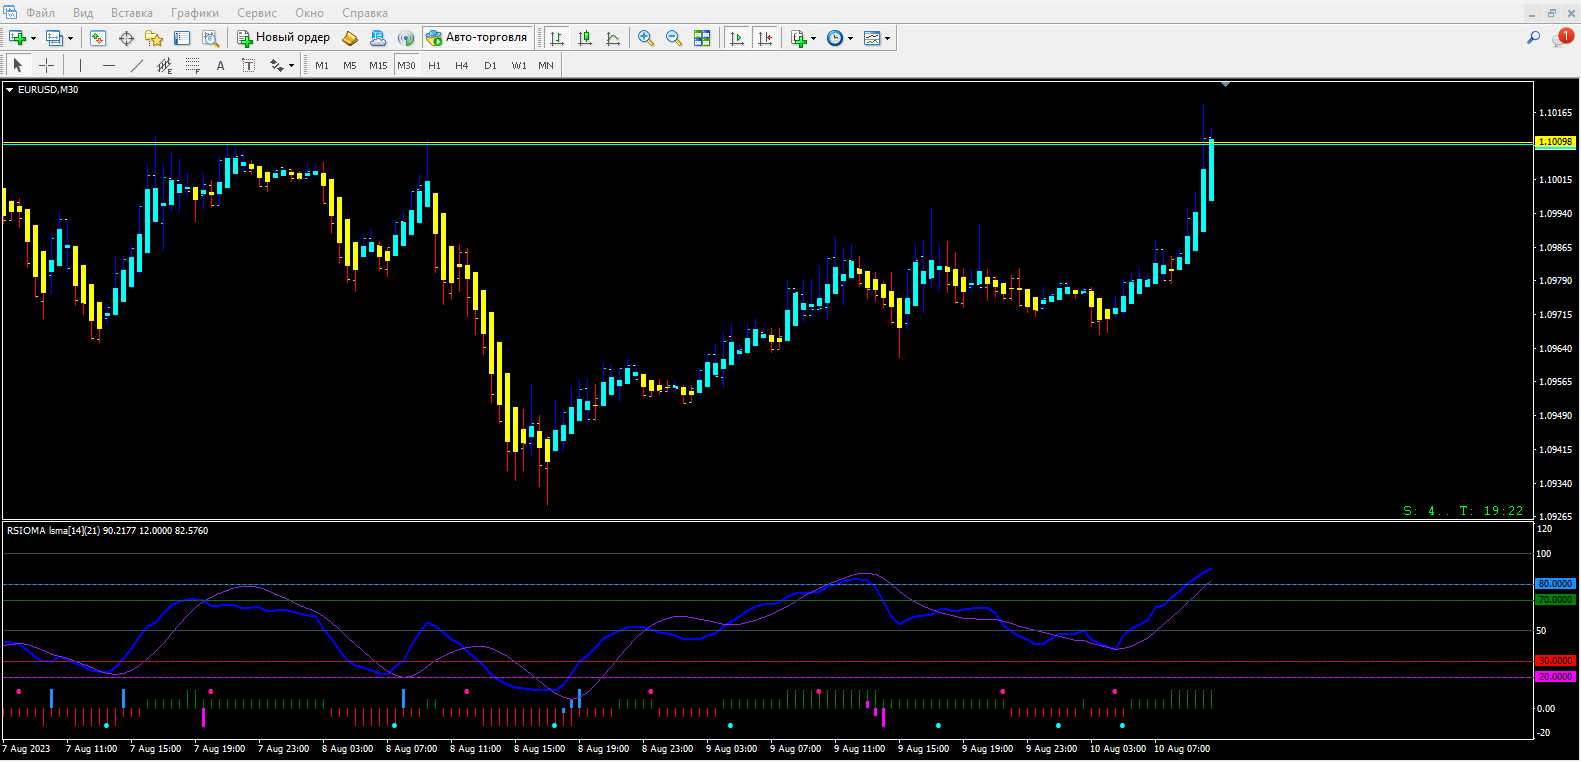Click the yellow 1.10098 price label
Viewport: 1581px width, 762px height.
point(1555,142)
